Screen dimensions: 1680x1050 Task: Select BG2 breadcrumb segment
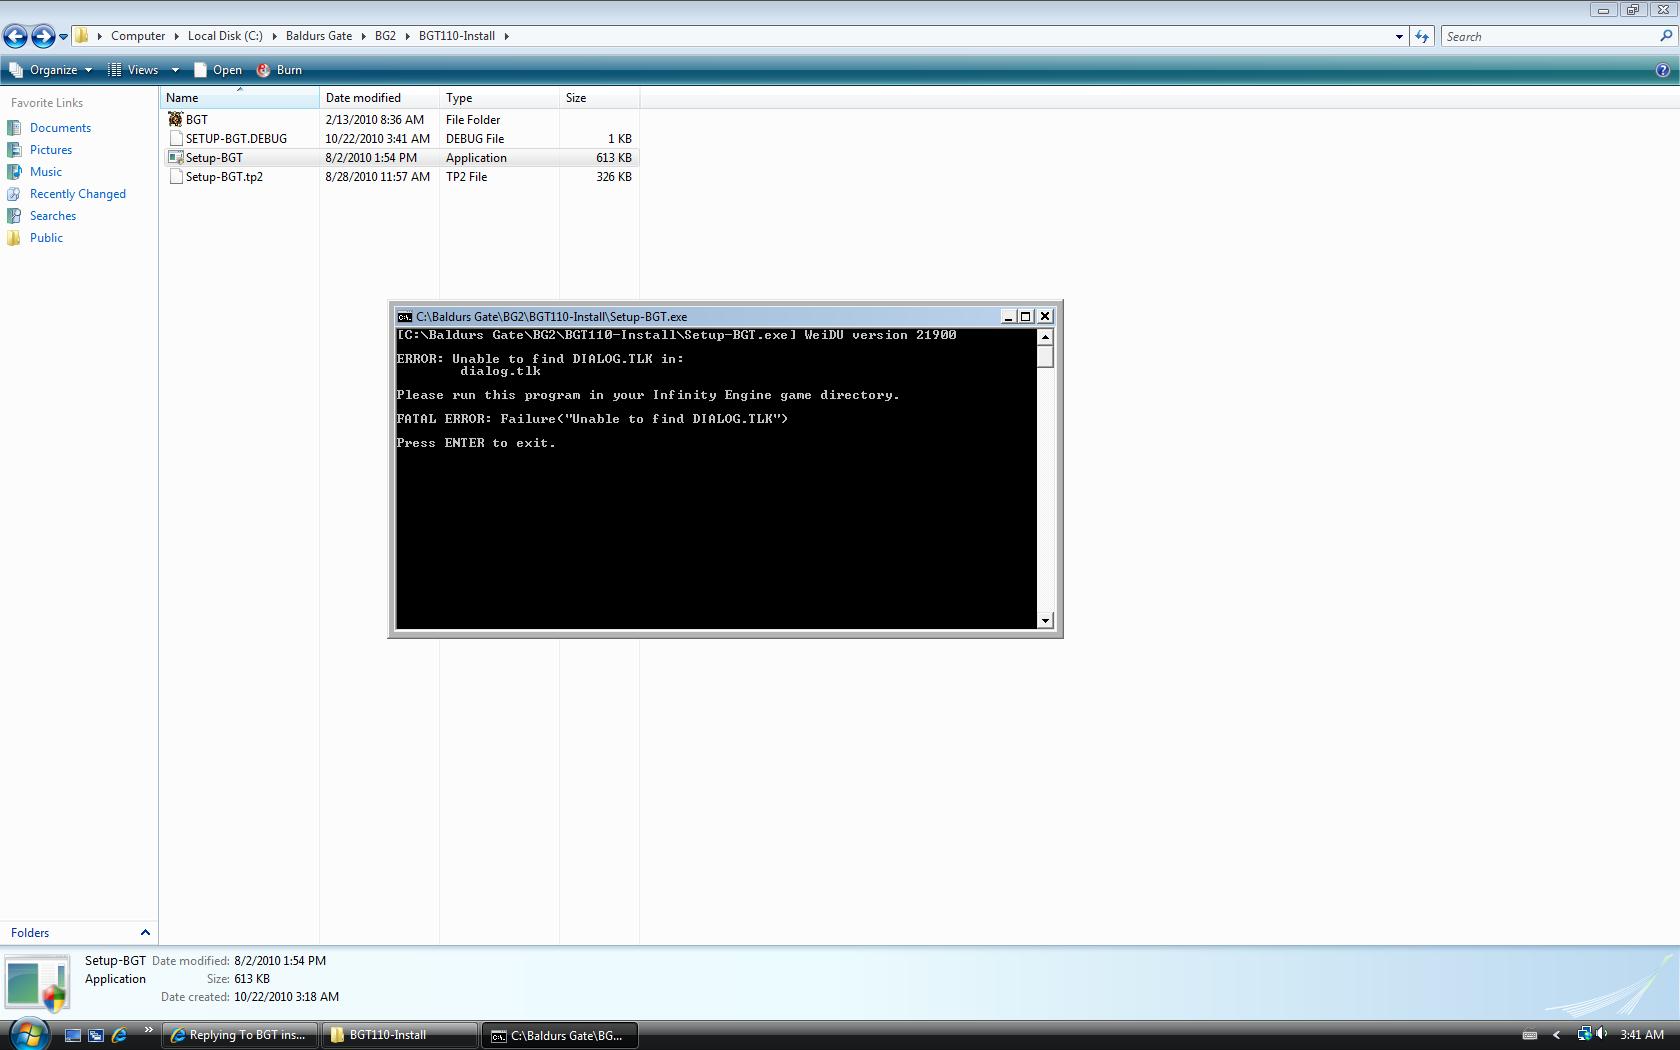pyautogui.click(x=385, y=36)
